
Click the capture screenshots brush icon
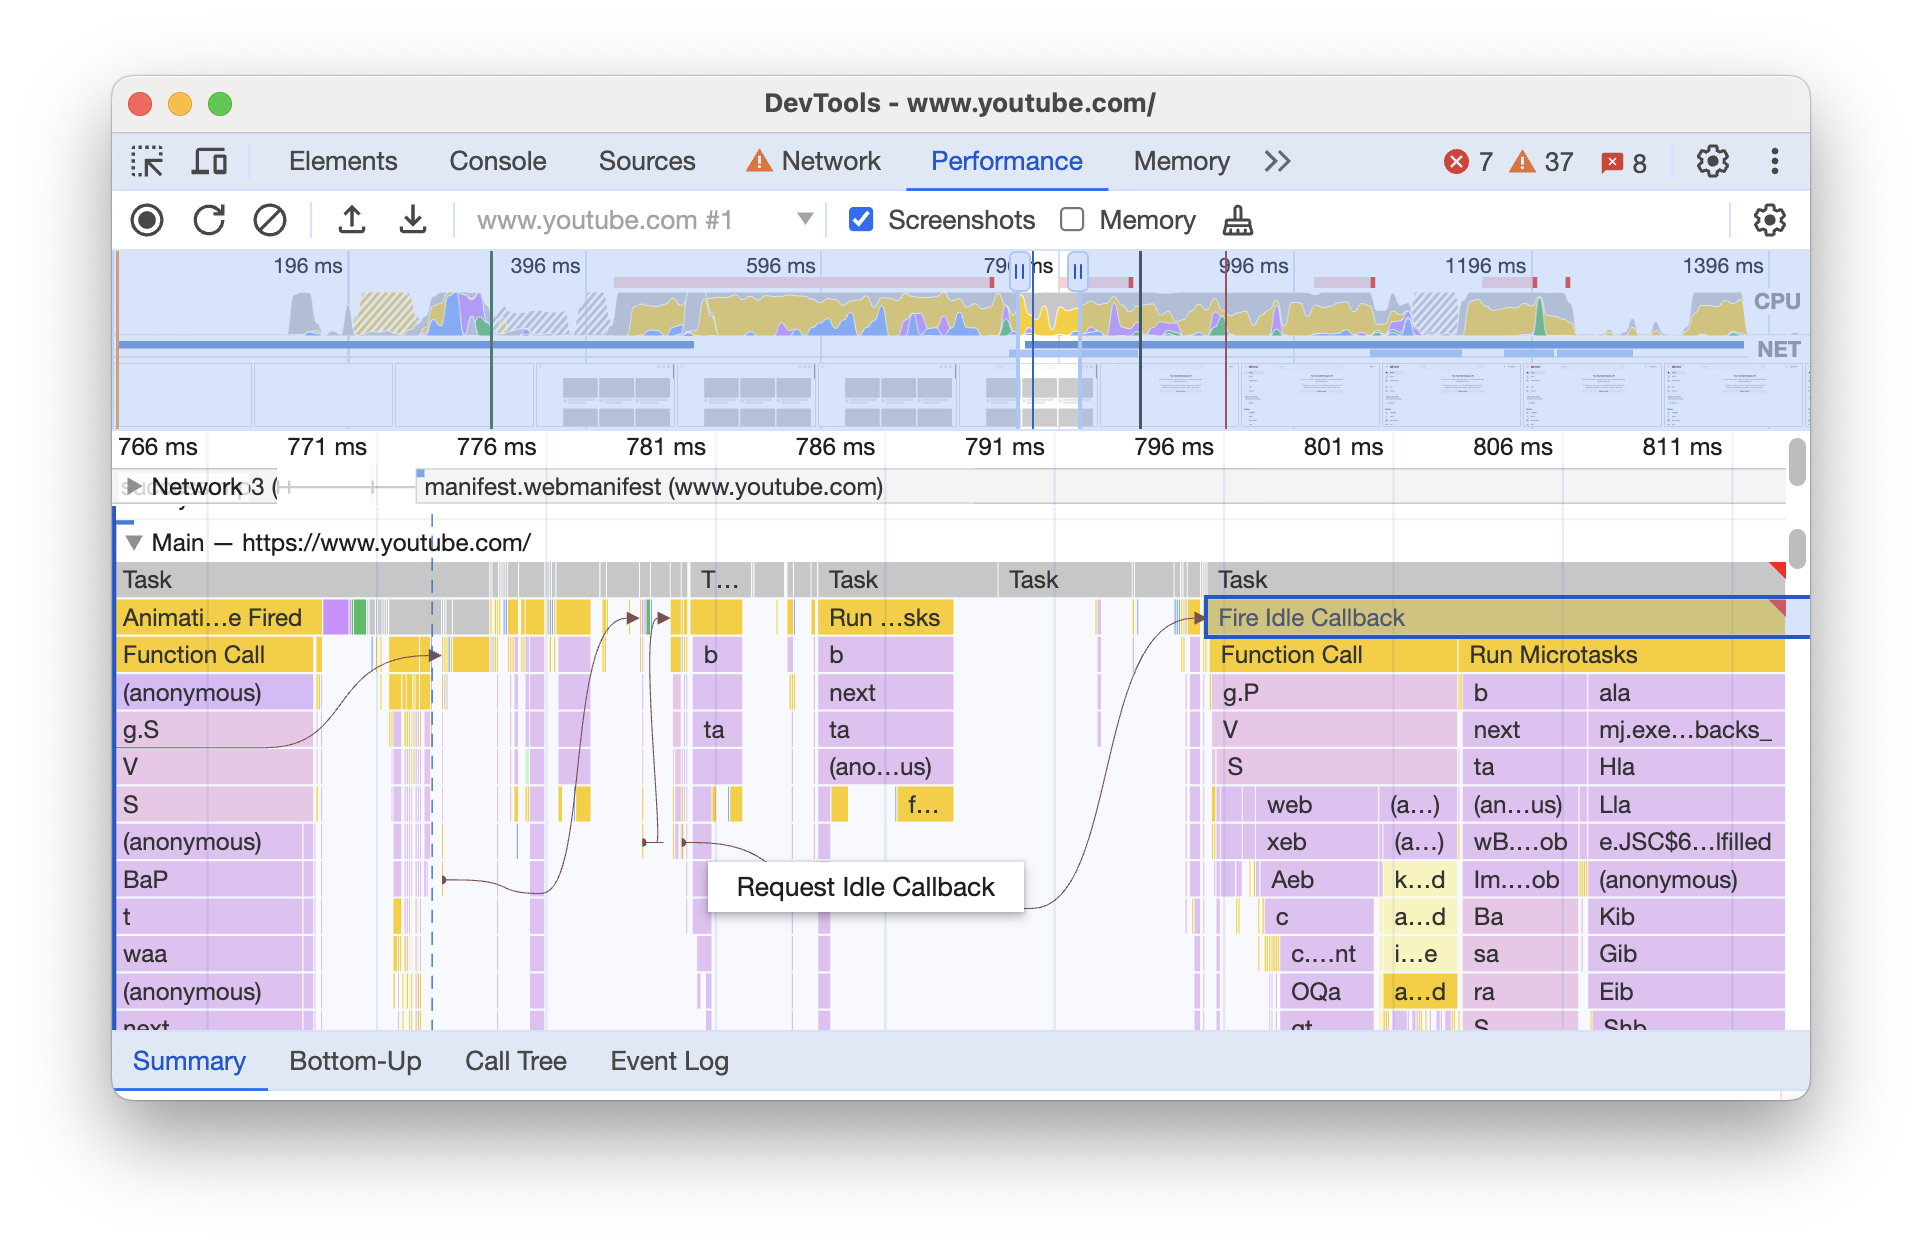tap(1237, 220)
